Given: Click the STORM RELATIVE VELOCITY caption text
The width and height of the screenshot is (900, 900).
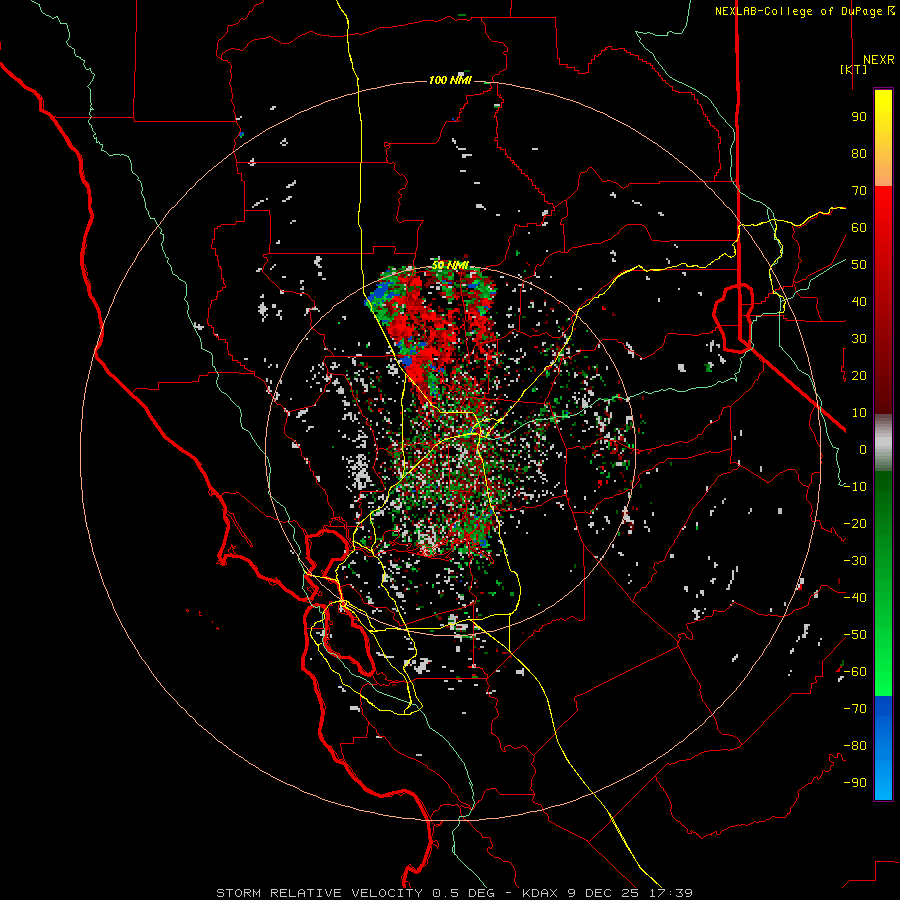Looking at the screenshot, I should click(319, 893).
